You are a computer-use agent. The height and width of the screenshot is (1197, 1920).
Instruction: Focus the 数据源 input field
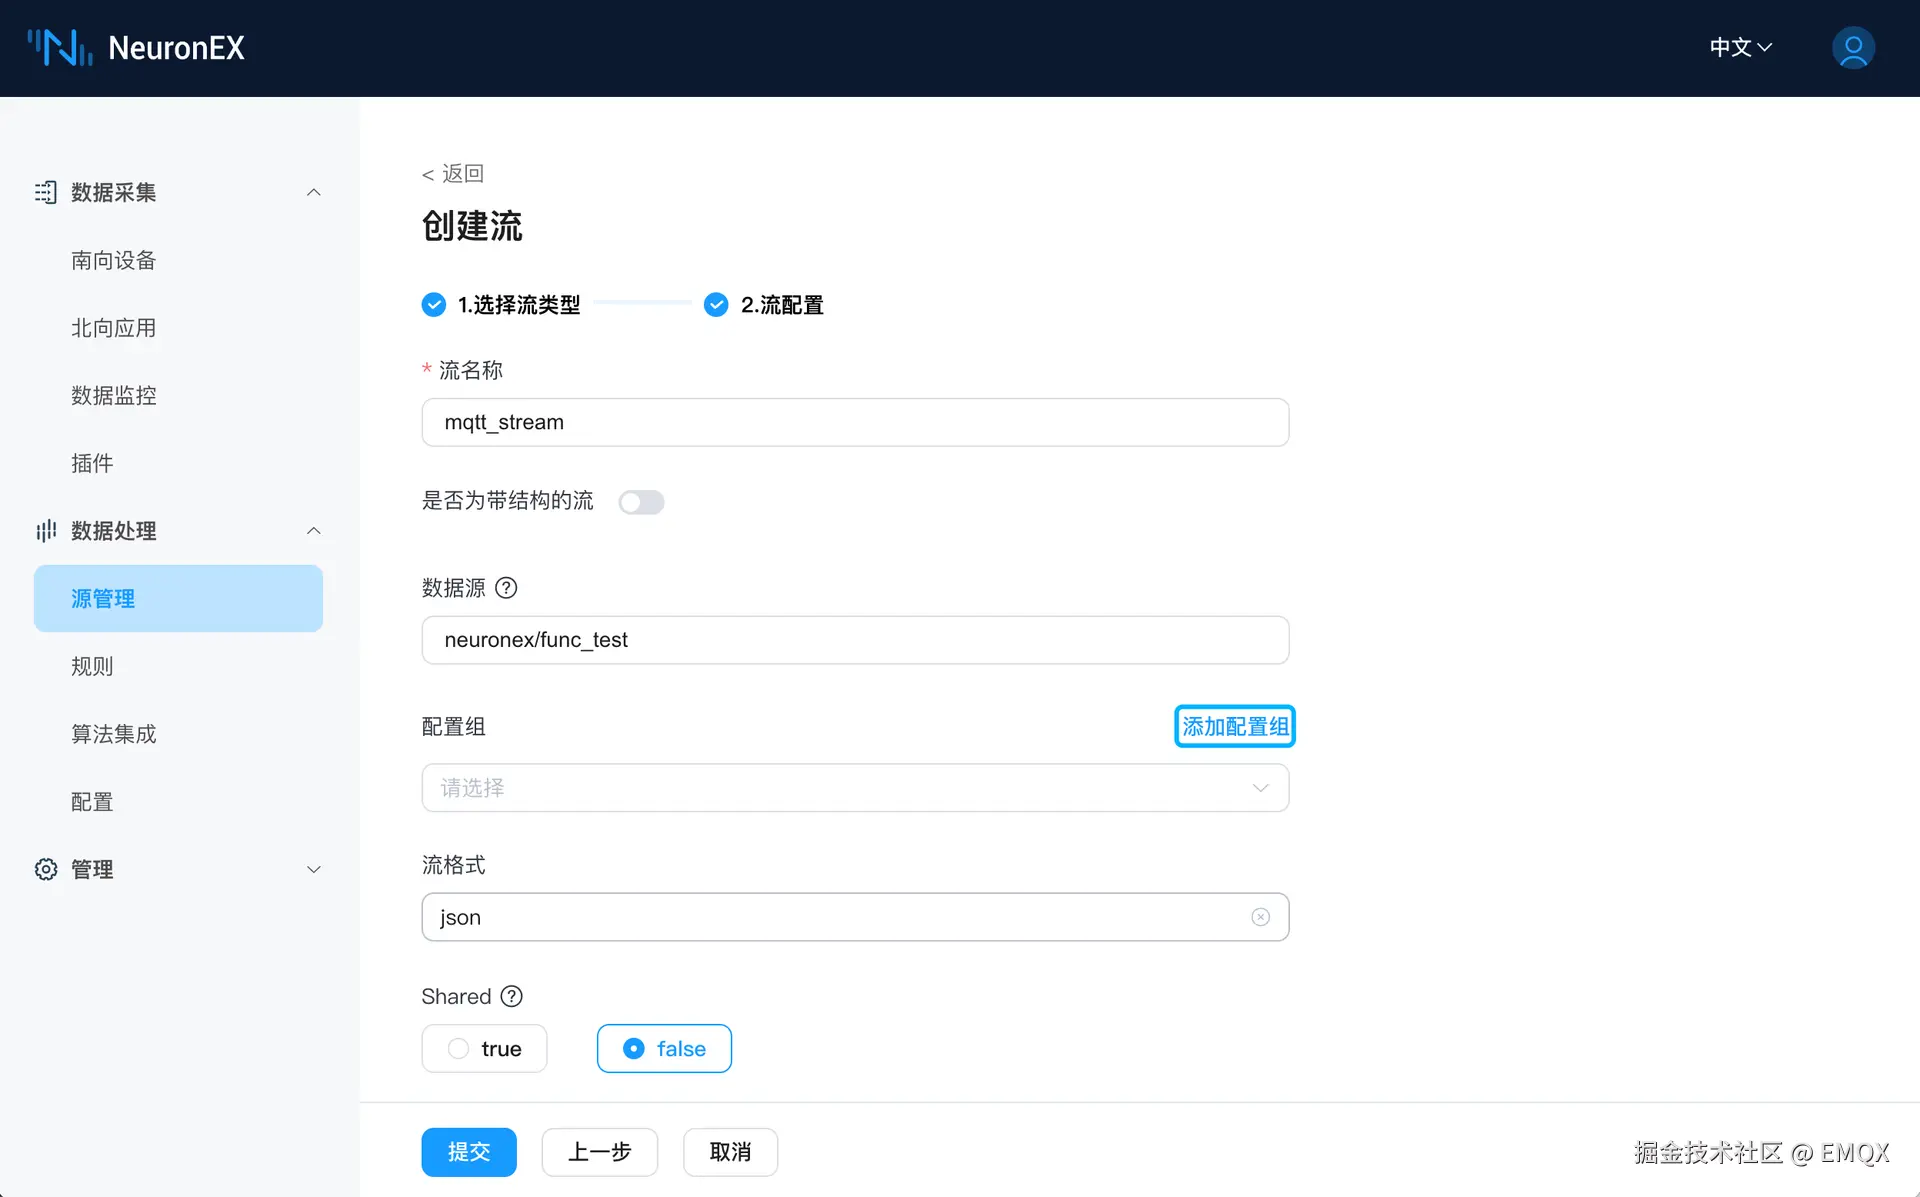(855, 640)
